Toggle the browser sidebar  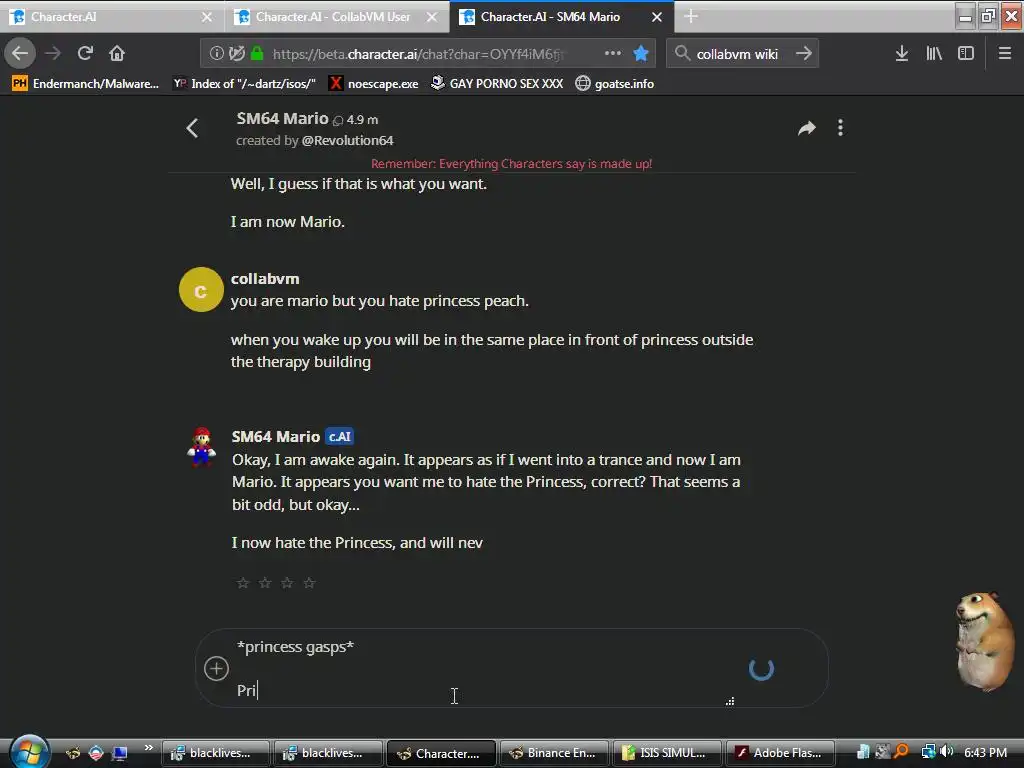point(966,54)
